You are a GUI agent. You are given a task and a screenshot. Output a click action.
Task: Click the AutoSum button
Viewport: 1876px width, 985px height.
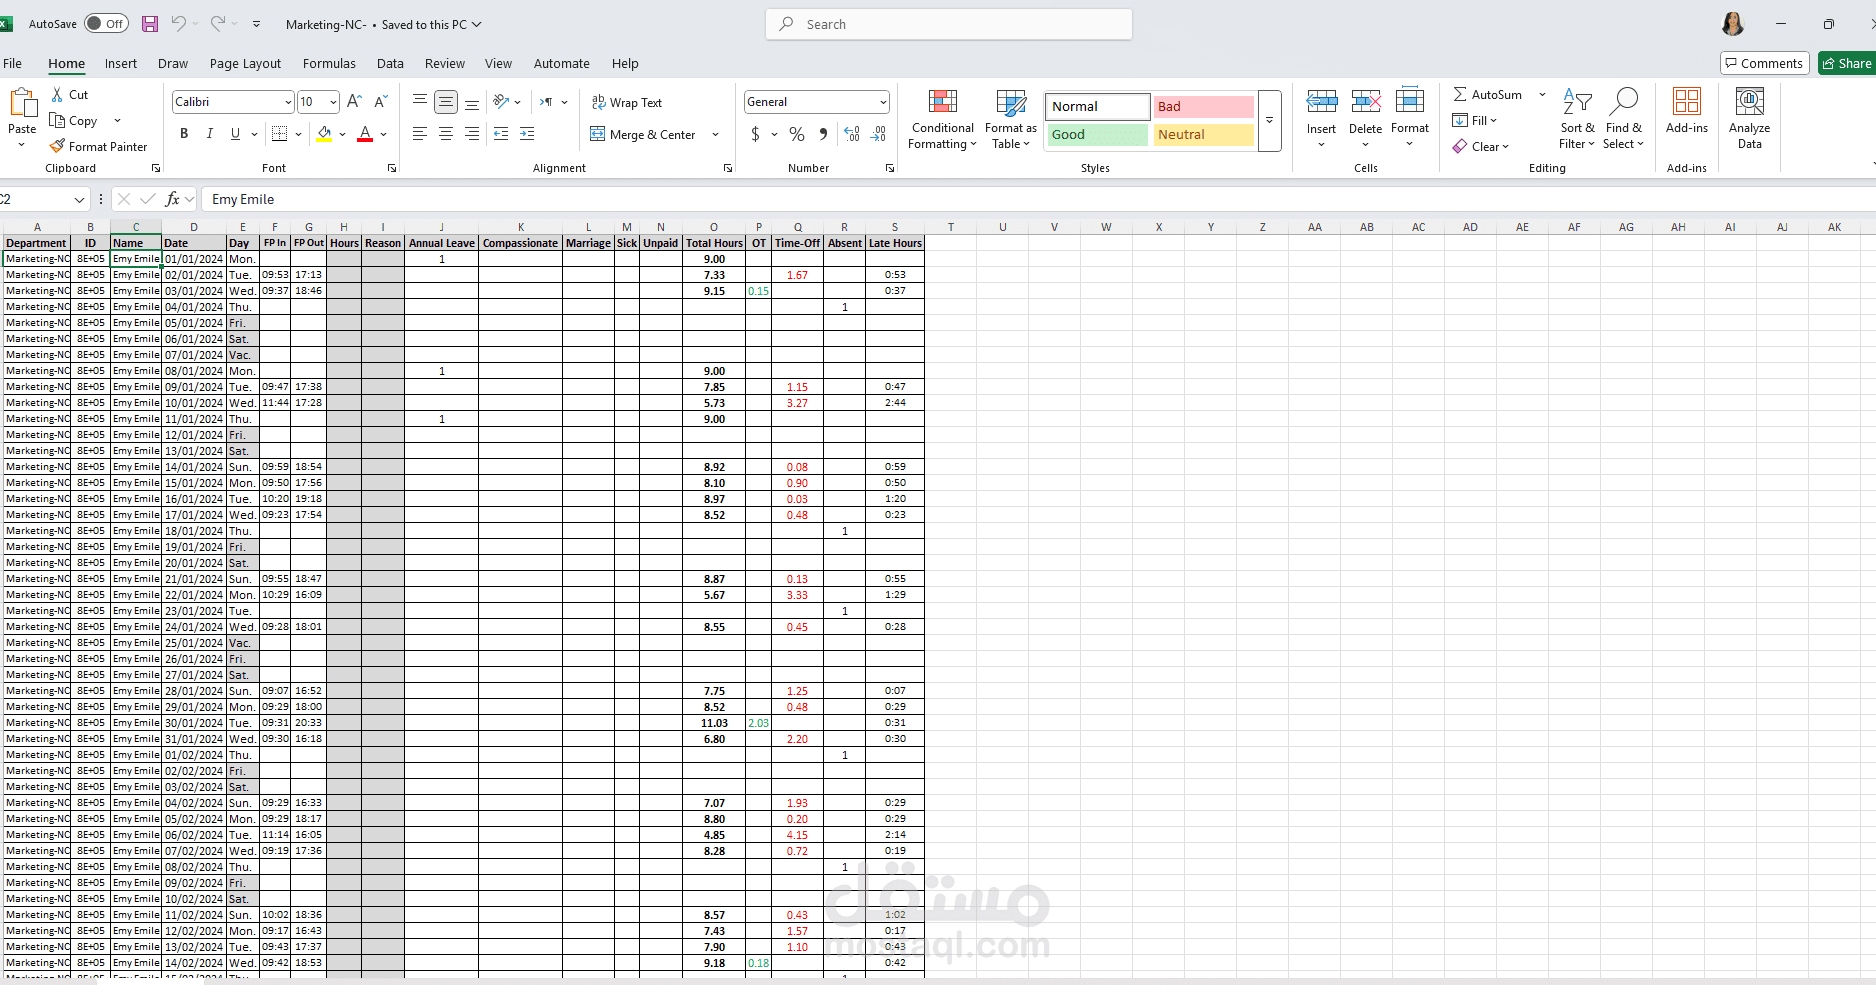click(1488, 94)
